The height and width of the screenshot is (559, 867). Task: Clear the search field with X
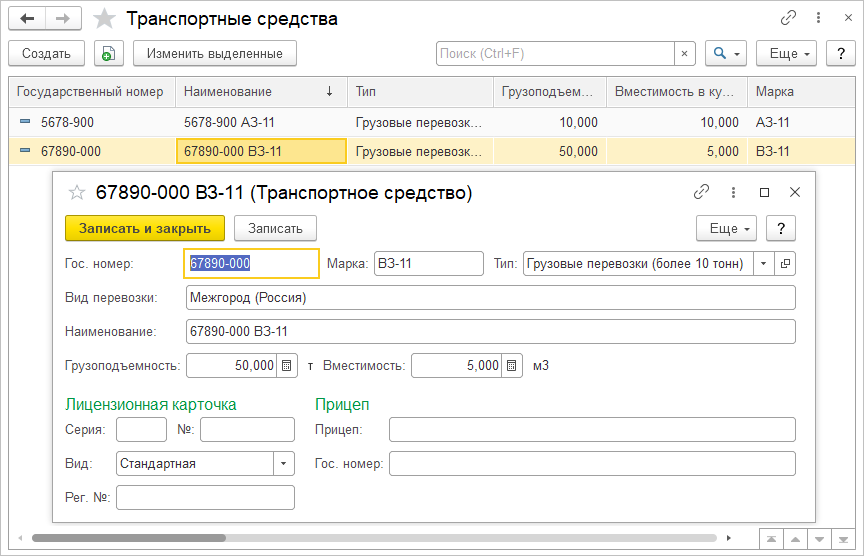coord(685,53)
